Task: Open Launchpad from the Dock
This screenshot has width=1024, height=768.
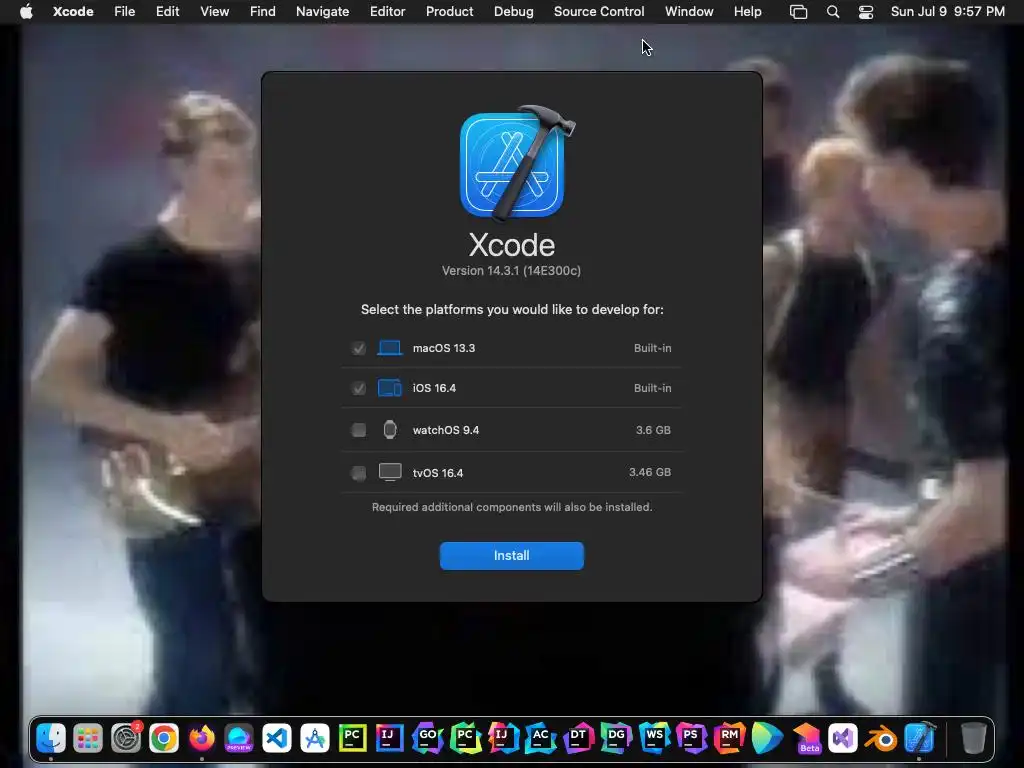Action: tap(88, 738)
